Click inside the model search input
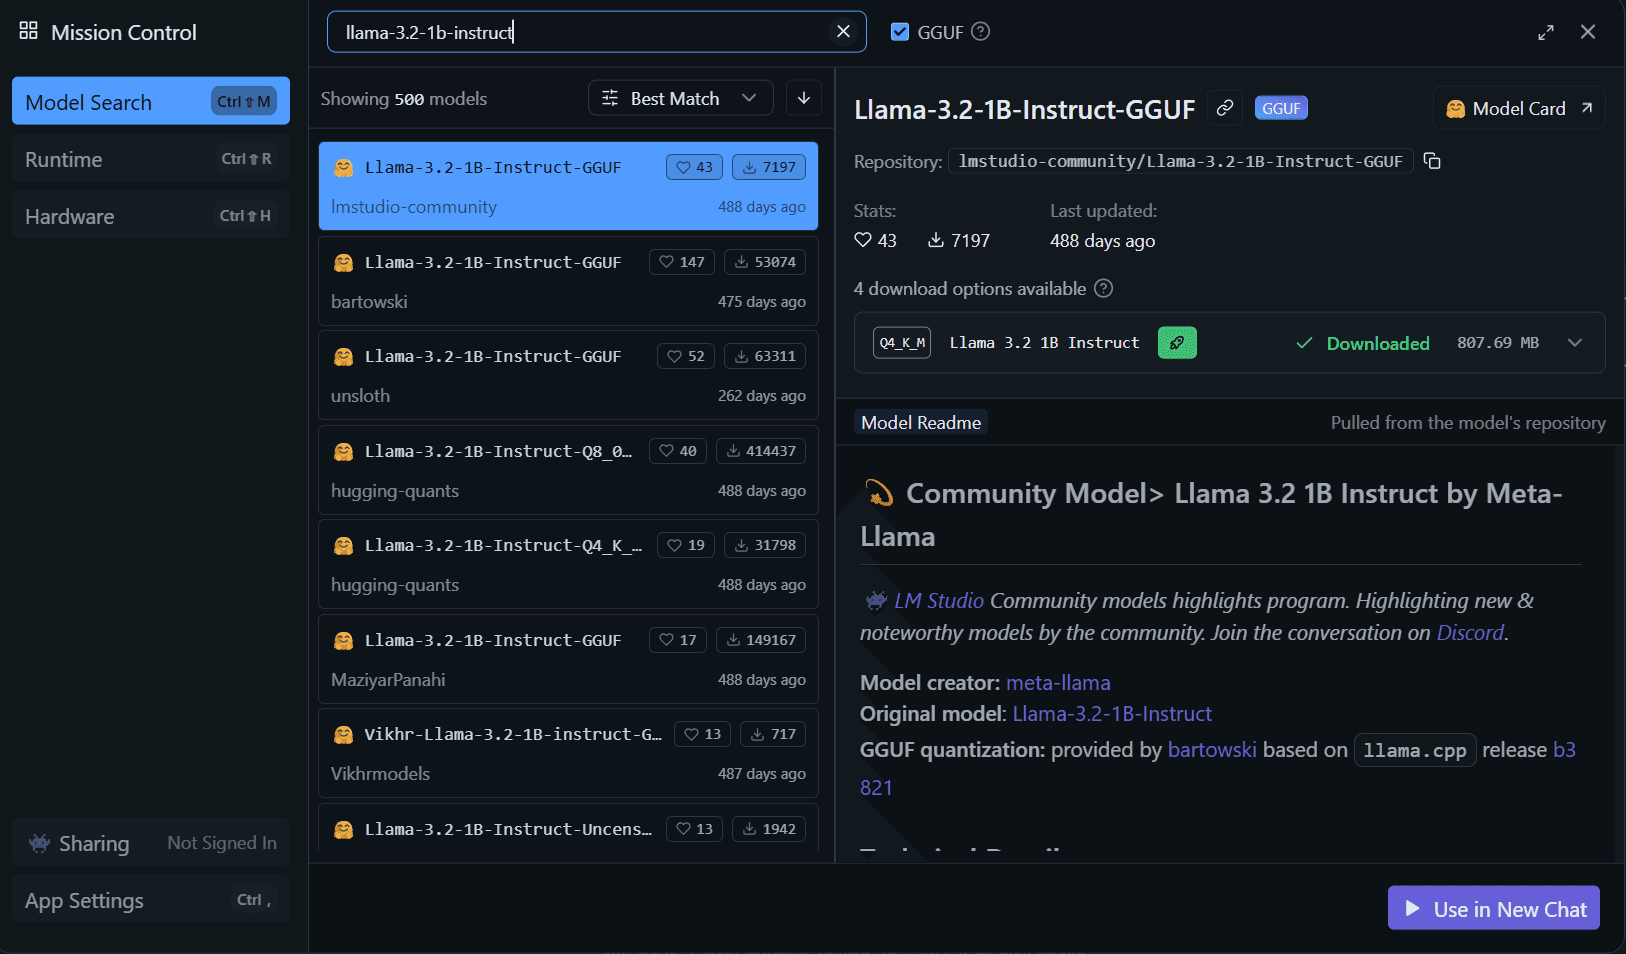Image resolution: width=1626 pixels, height=954 pixels. click(580, 32)
